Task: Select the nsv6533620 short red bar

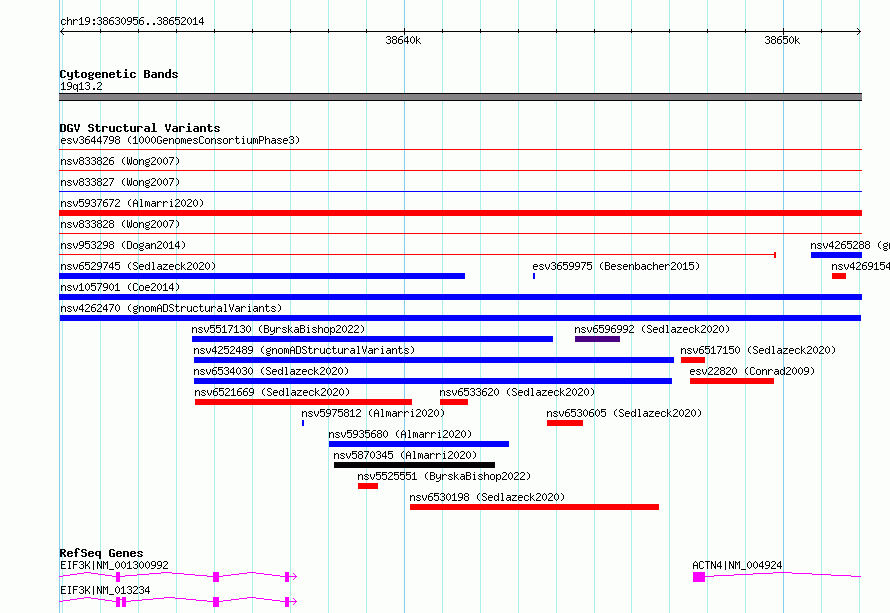Action: (454, 402)
